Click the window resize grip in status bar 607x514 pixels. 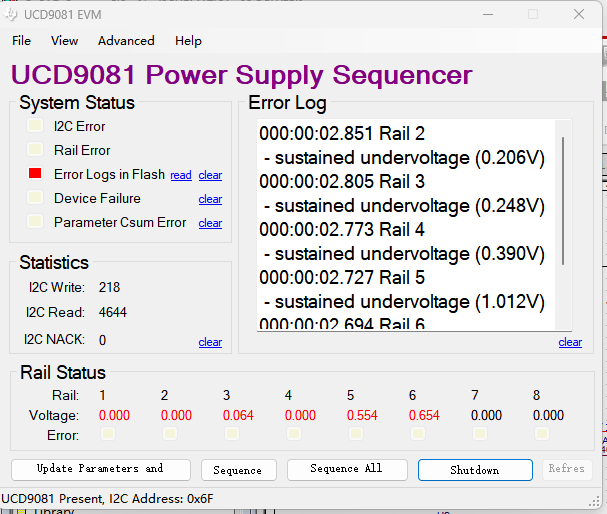pyautogui.click(x=594, y=502)
